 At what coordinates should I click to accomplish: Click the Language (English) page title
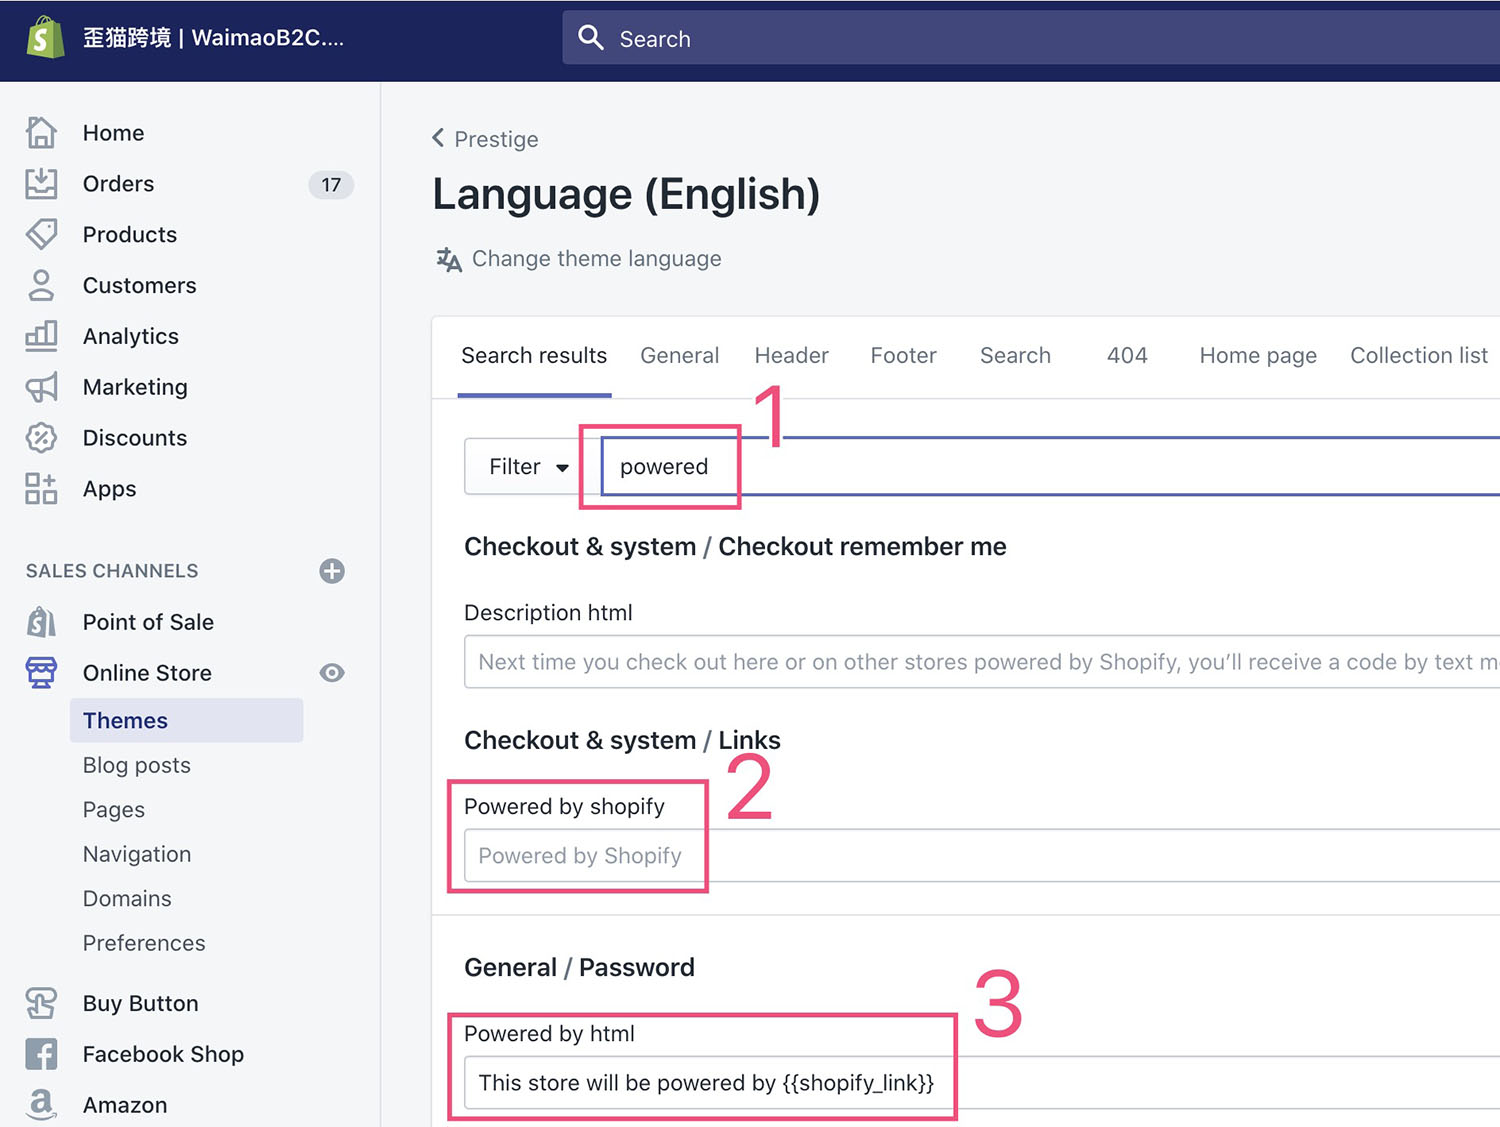[x=626, y=194]
